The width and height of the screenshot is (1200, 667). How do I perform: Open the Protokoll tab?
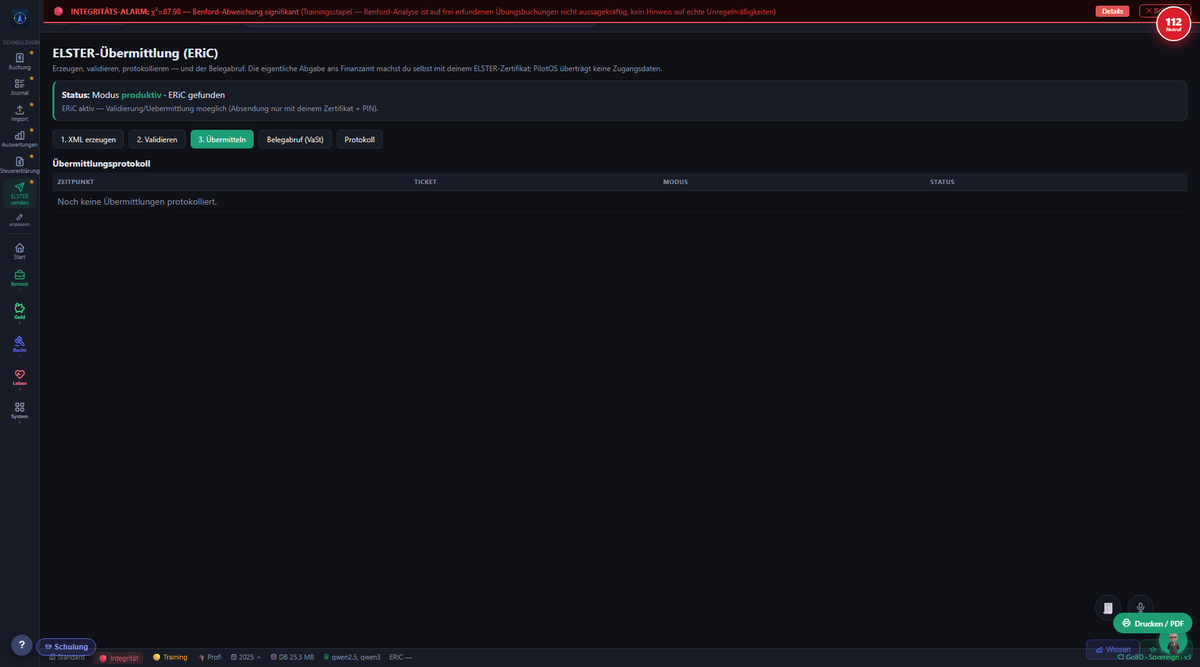pyautogui.click(x=359, y=140)
